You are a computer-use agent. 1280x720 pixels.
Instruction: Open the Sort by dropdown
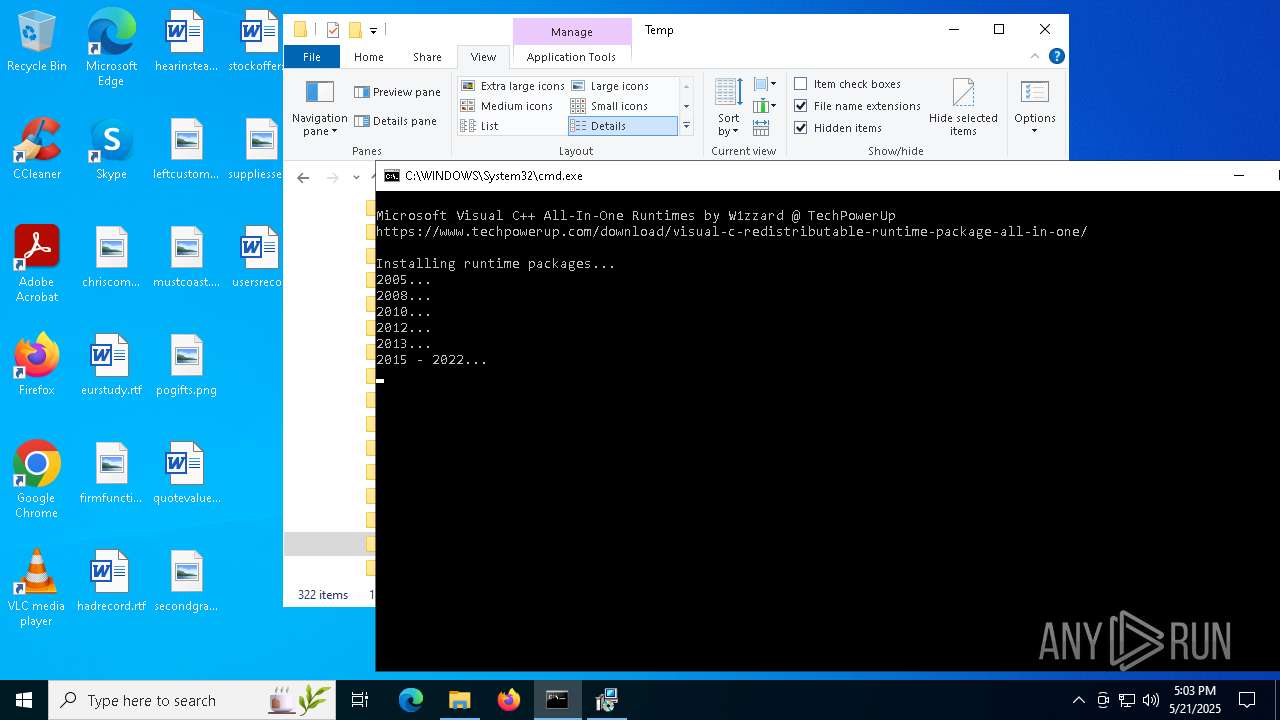pos(728,108)
